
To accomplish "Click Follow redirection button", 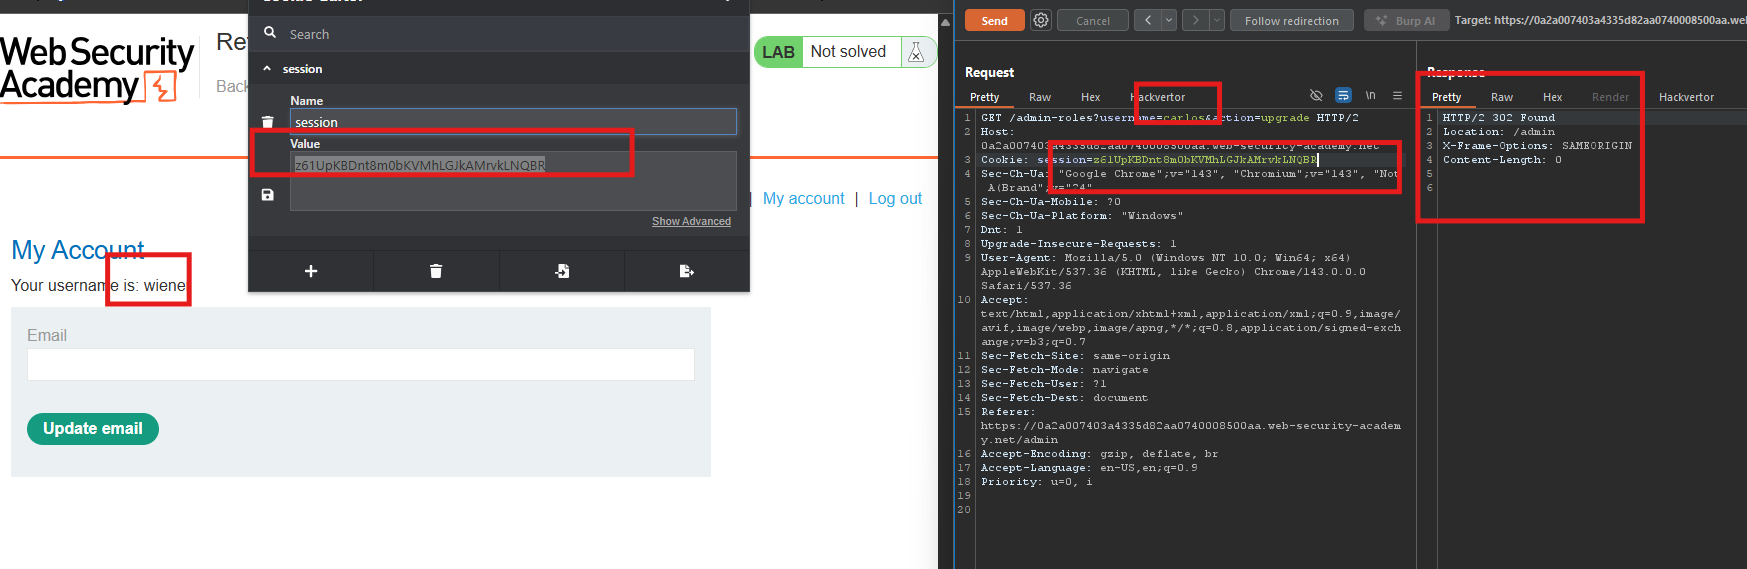I will pos(1292,21).
